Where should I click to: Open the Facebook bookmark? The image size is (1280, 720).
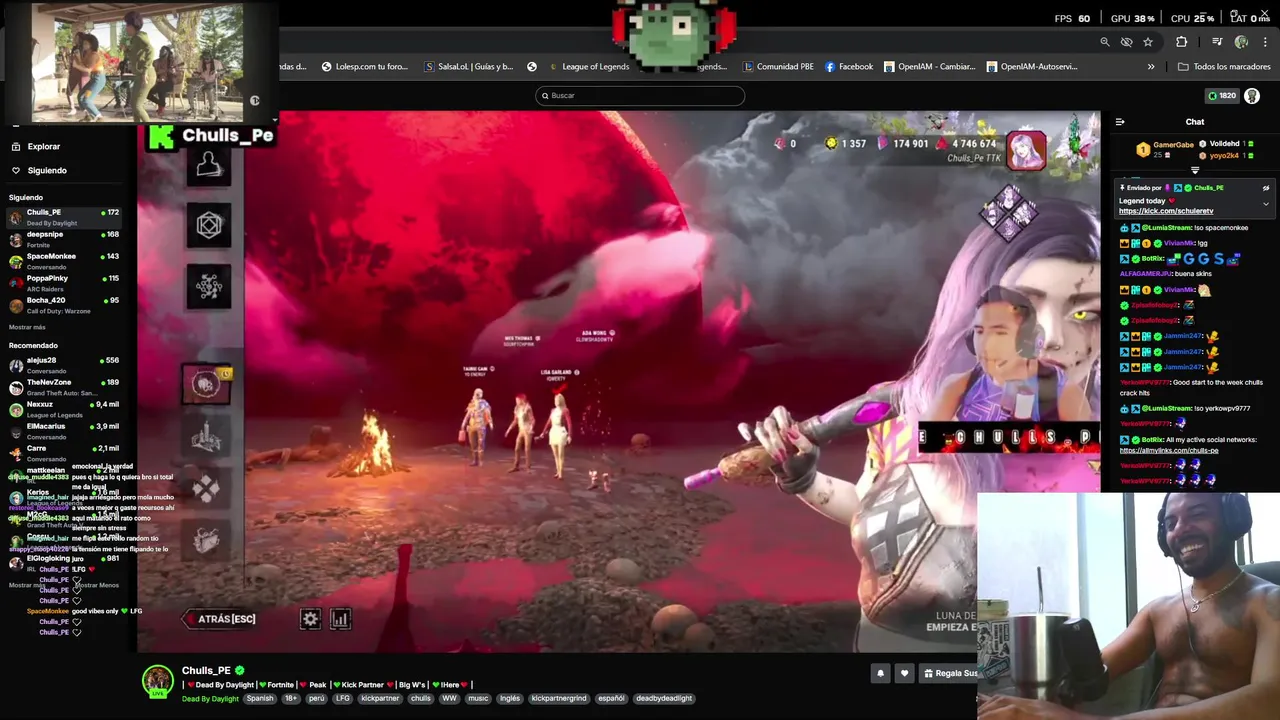(849, 67)
